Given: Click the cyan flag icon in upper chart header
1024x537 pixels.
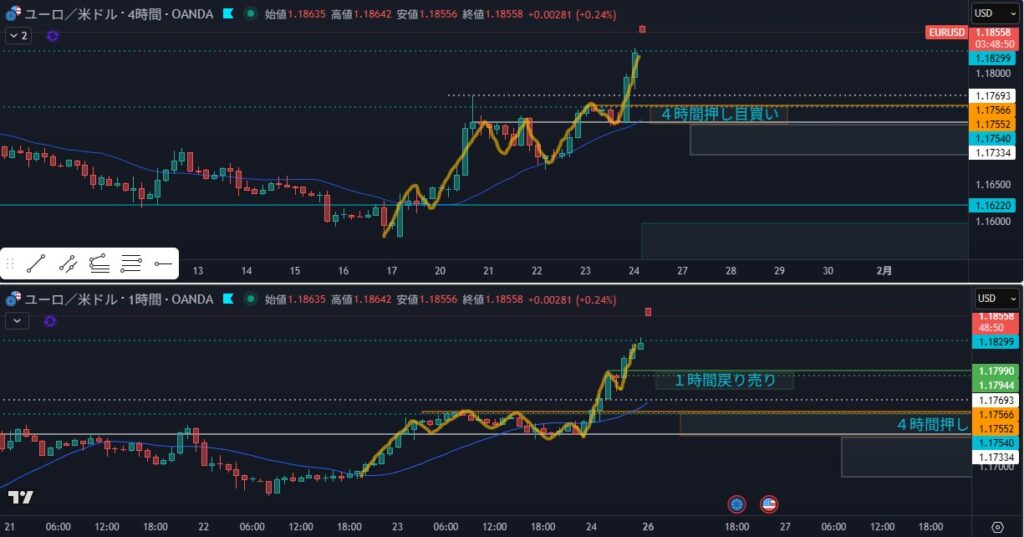Looking at the screenshot, I should click(x=229, y=15).
